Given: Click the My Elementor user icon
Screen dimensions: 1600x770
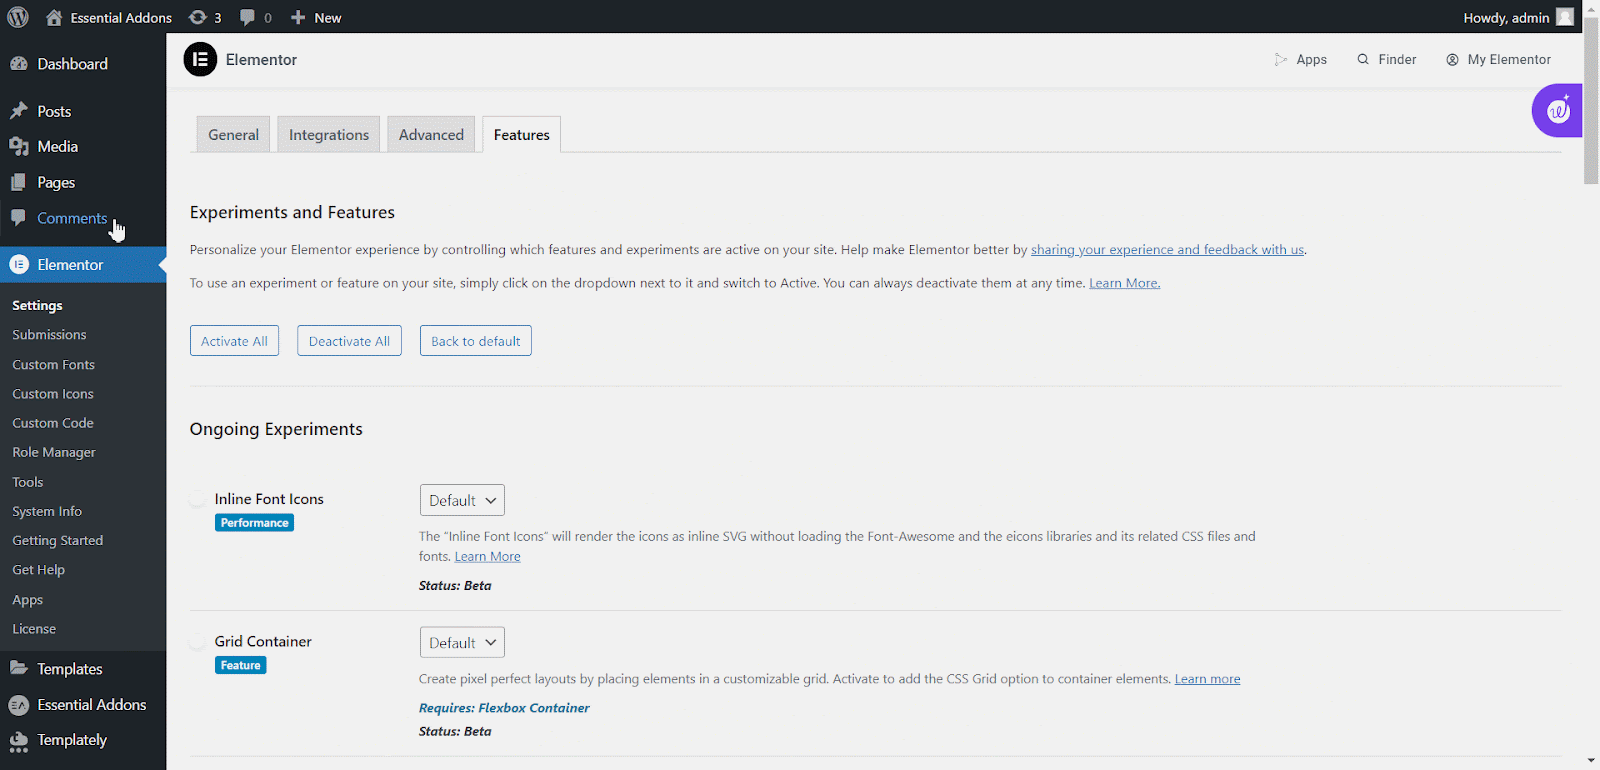Looking at the screenshot, I should click(1452, 60).
